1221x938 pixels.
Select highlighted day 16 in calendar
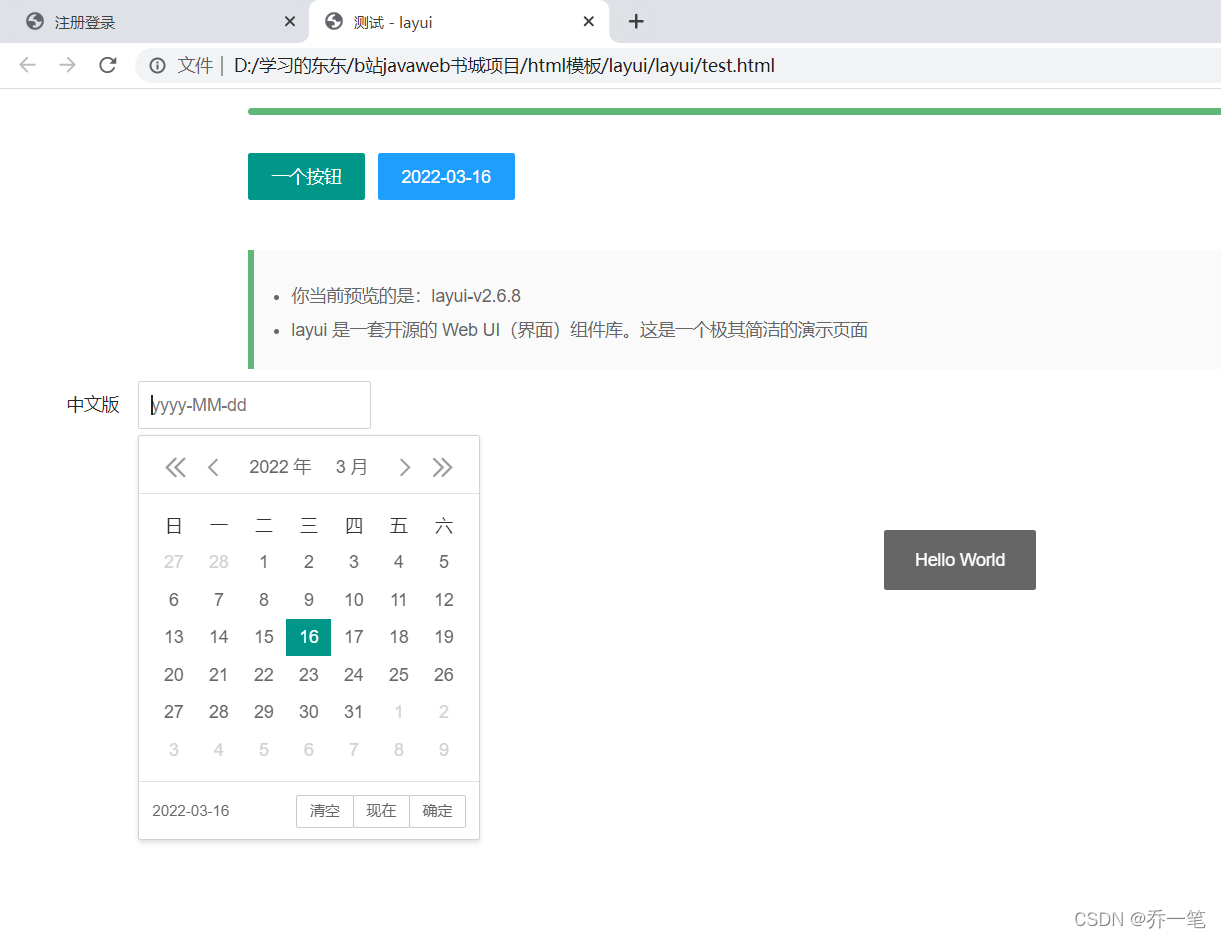tap(308, 637)
